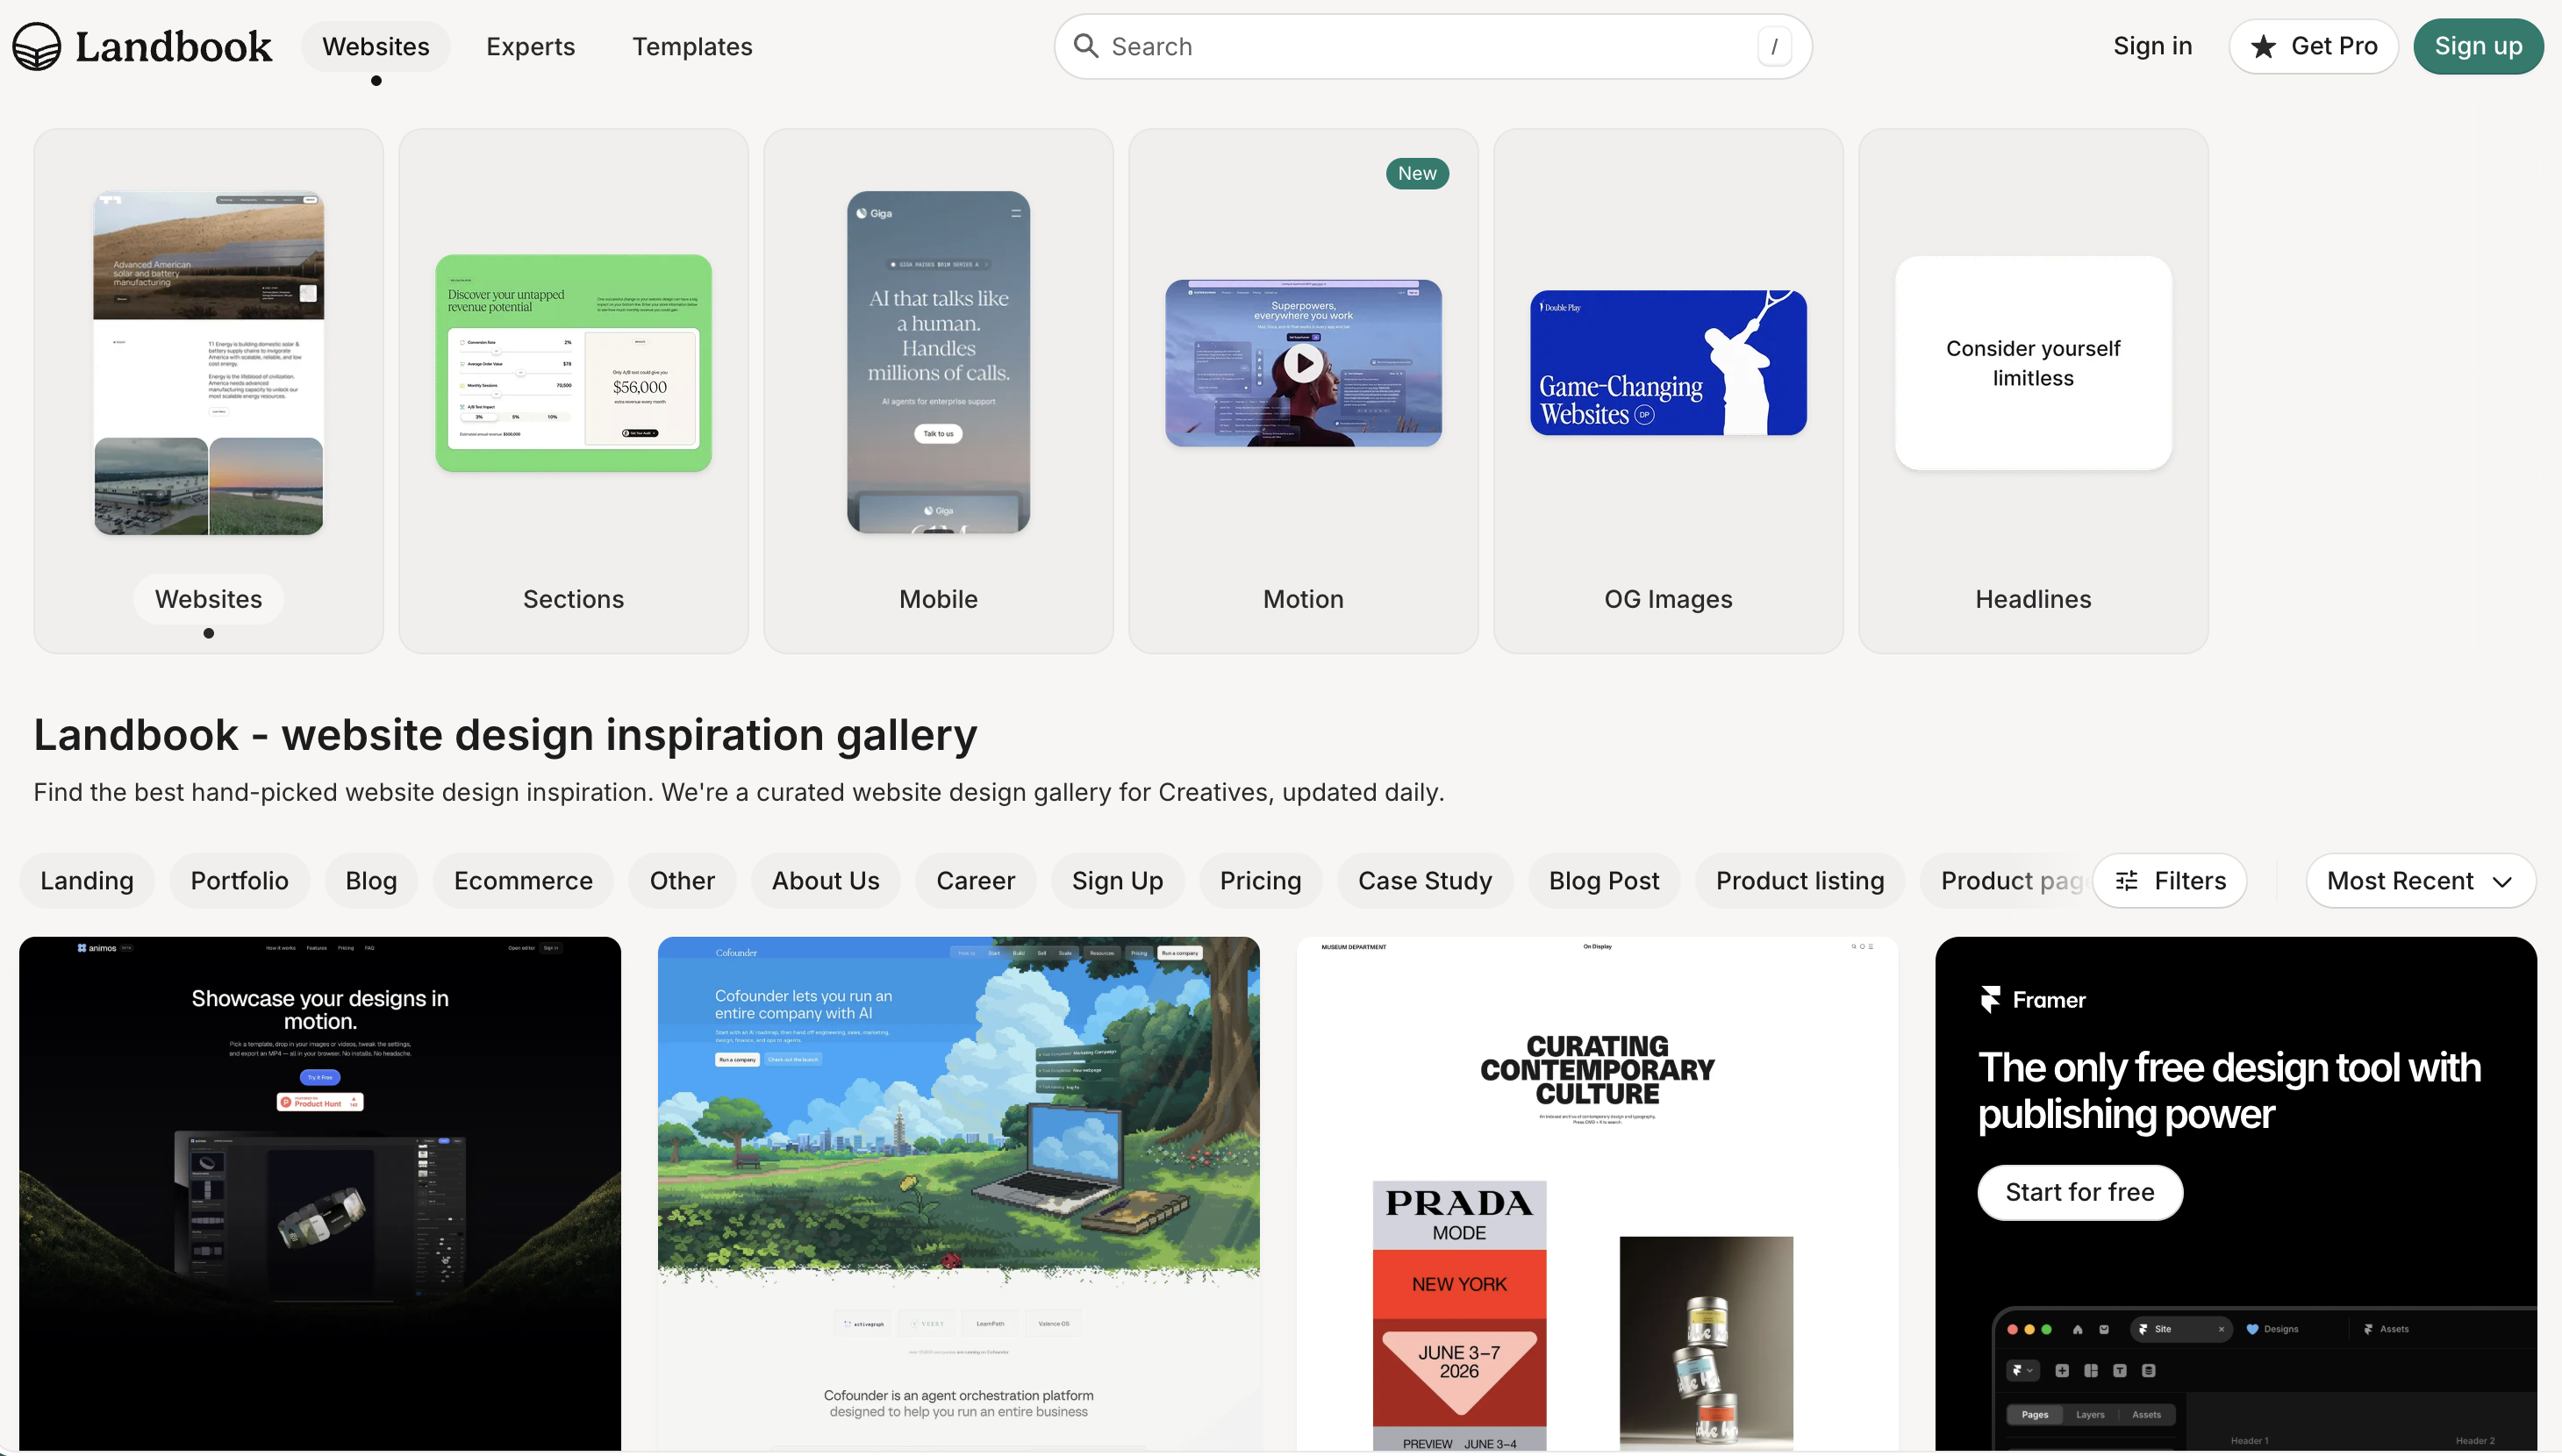Viewport: 2562px width, 1456px height.
Task: Click the Framer logo icon in the ad
Action: point(1990,999)
